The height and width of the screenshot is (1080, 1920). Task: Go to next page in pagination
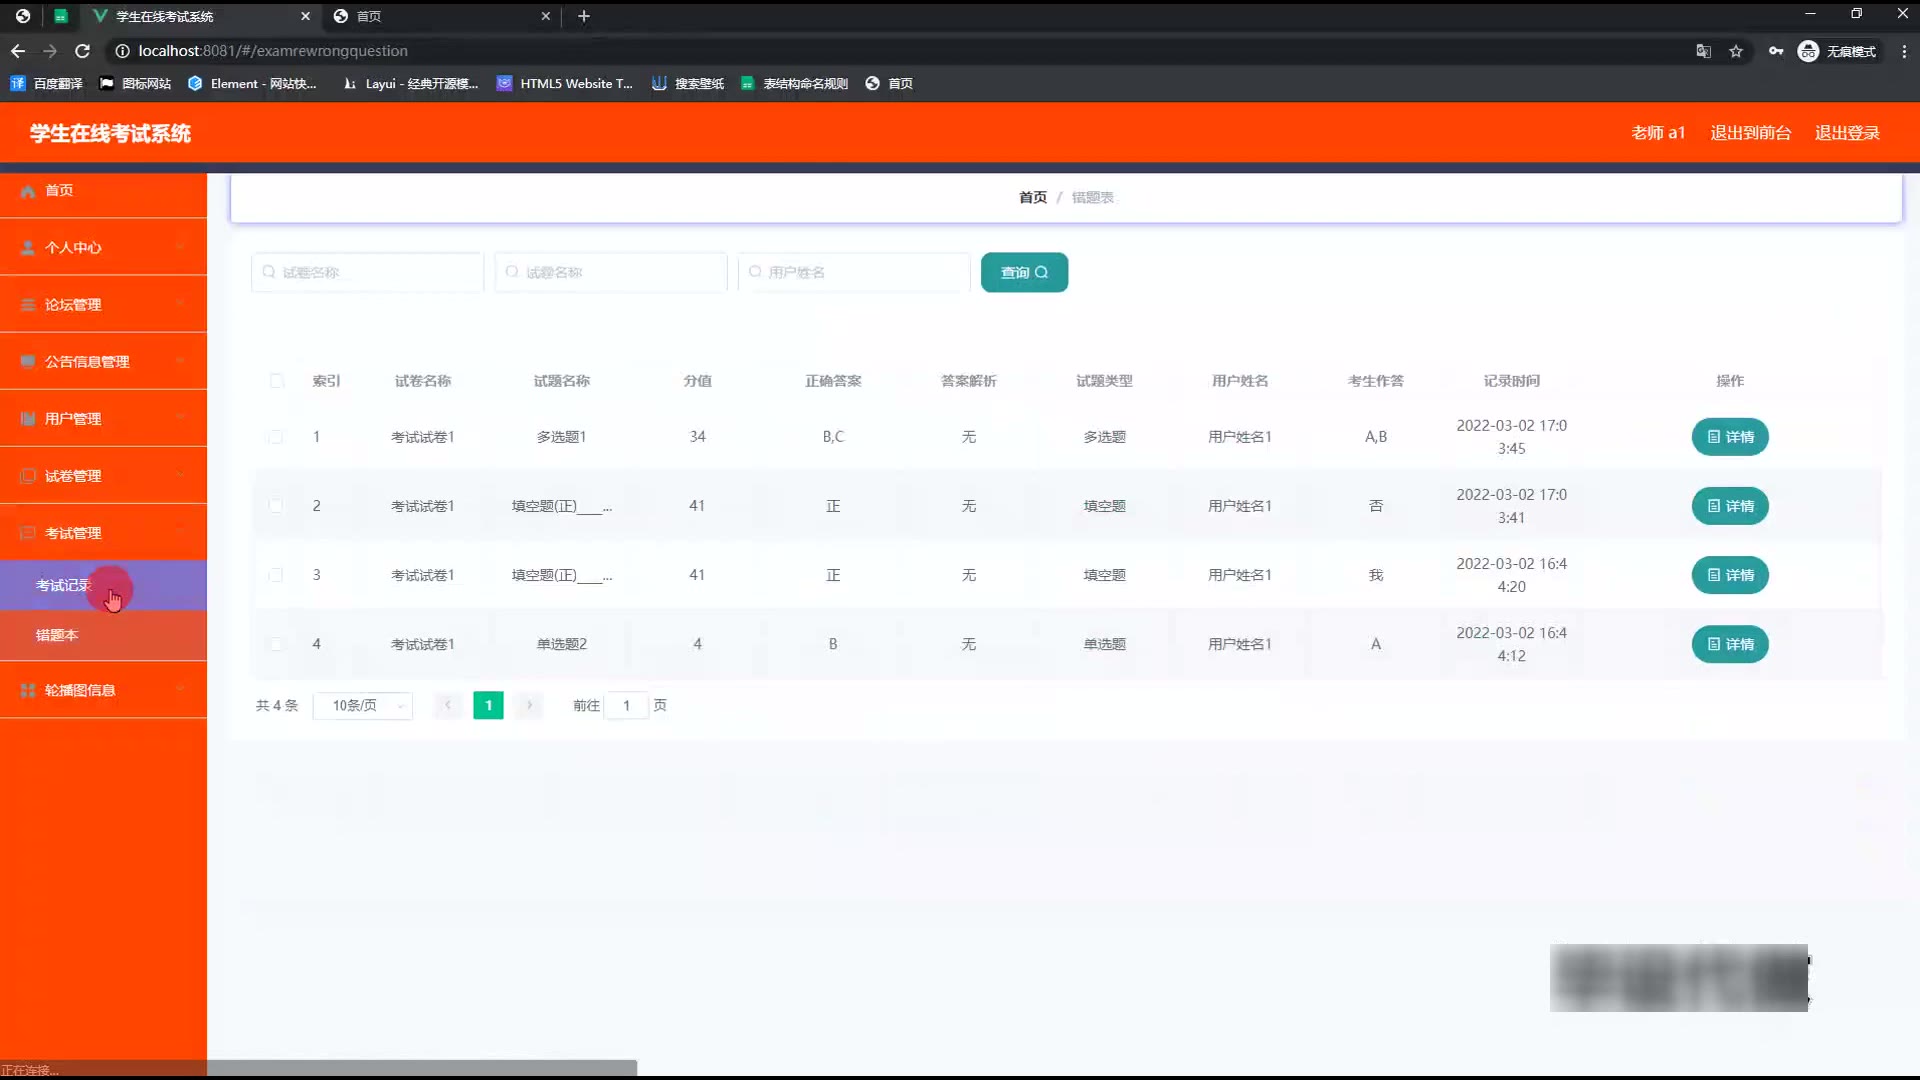pos(529,706)
